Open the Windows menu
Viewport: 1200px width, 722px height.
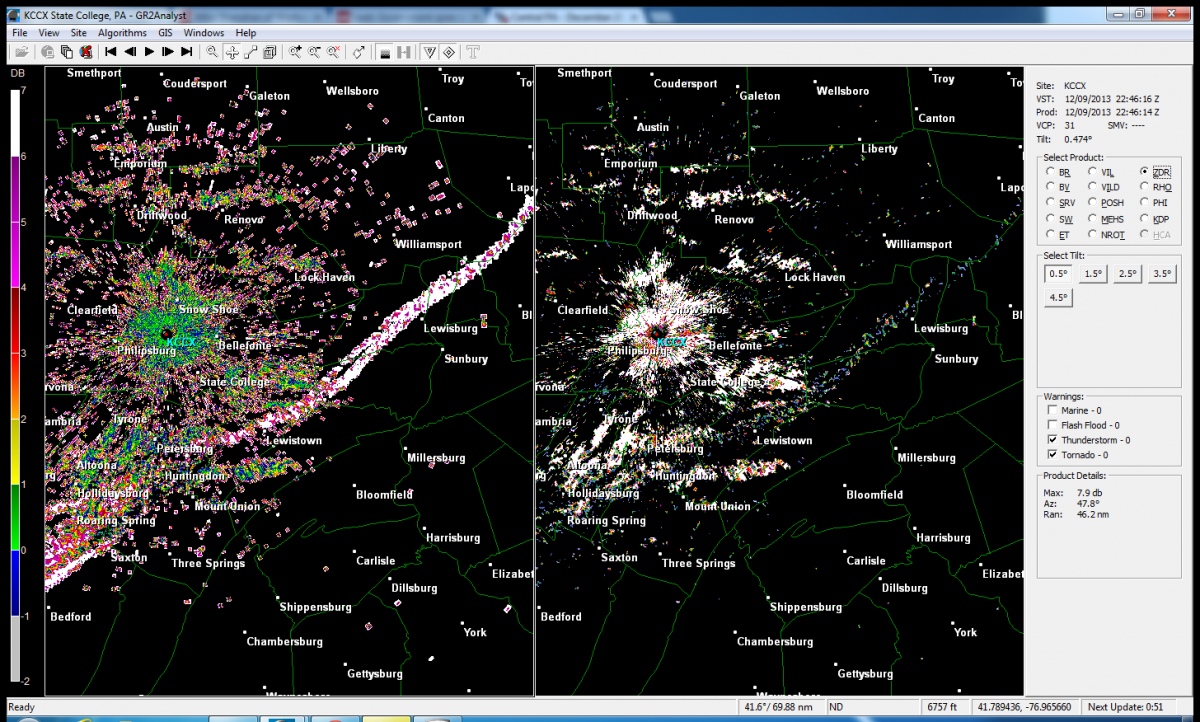(x=204, y=33)
